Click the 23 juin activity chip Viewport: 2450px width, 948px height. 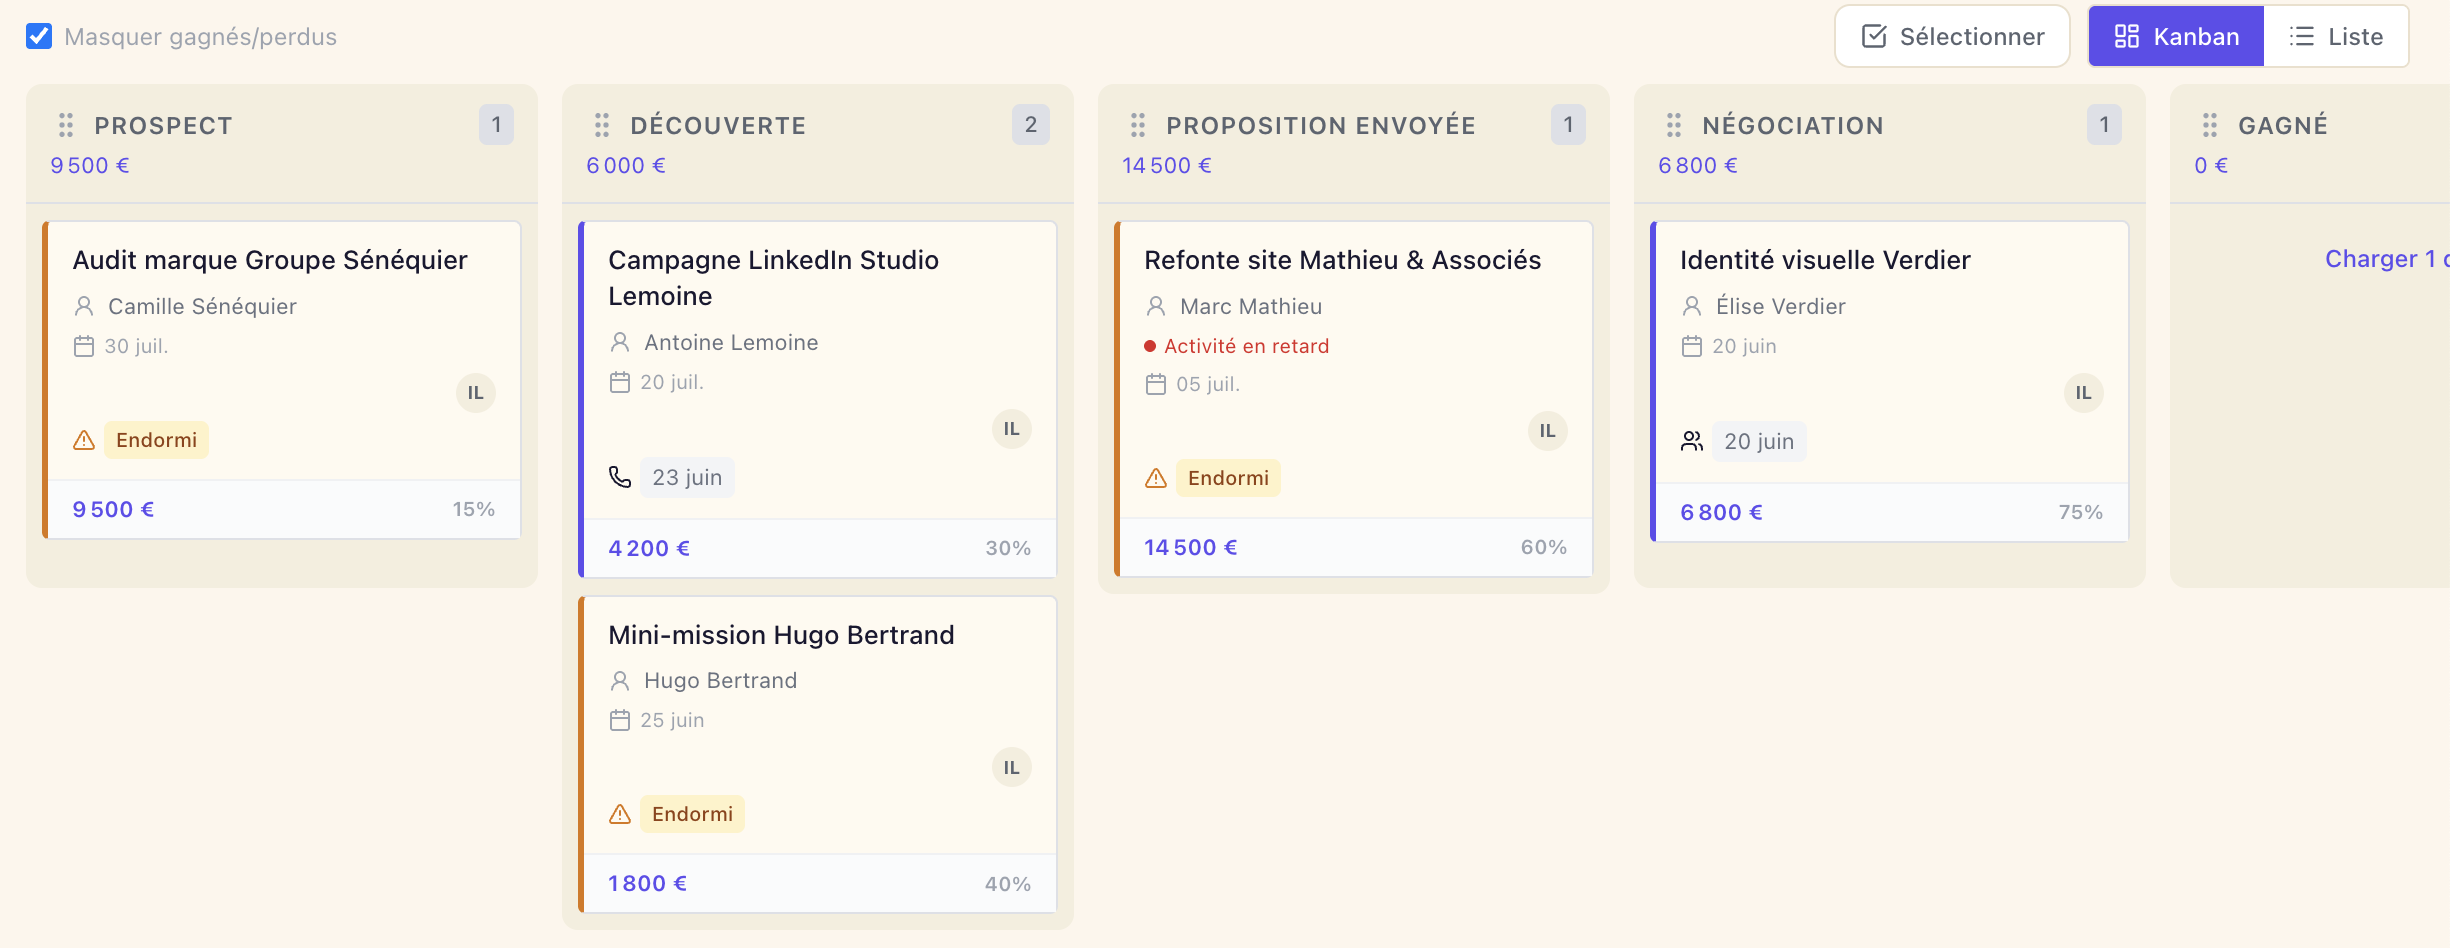(x=687, y=477)
